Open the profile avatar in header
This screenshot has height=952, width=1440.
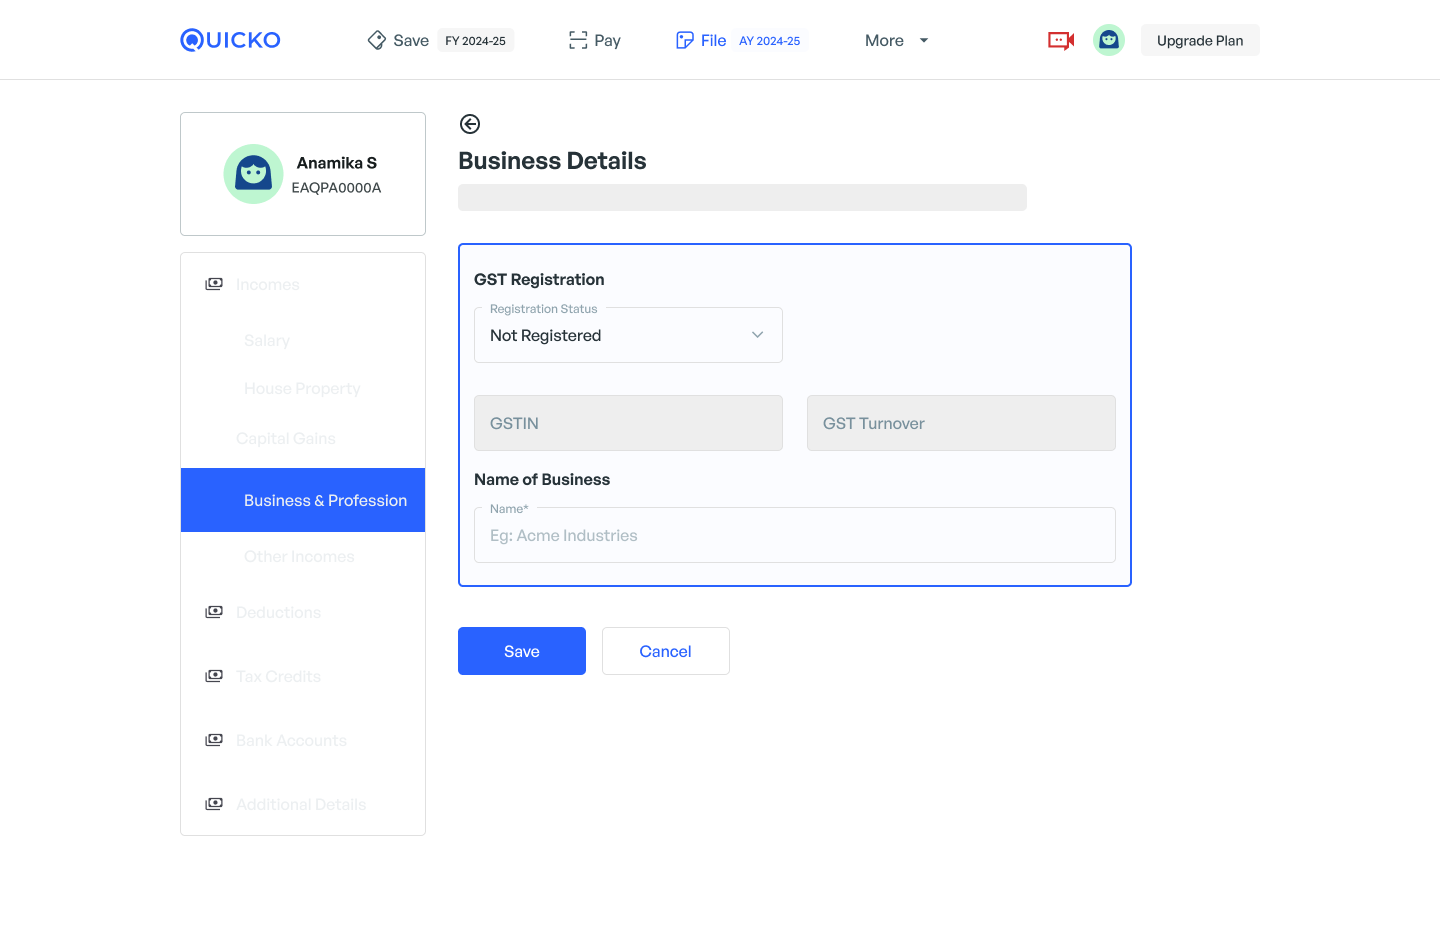pos(1108,40)
